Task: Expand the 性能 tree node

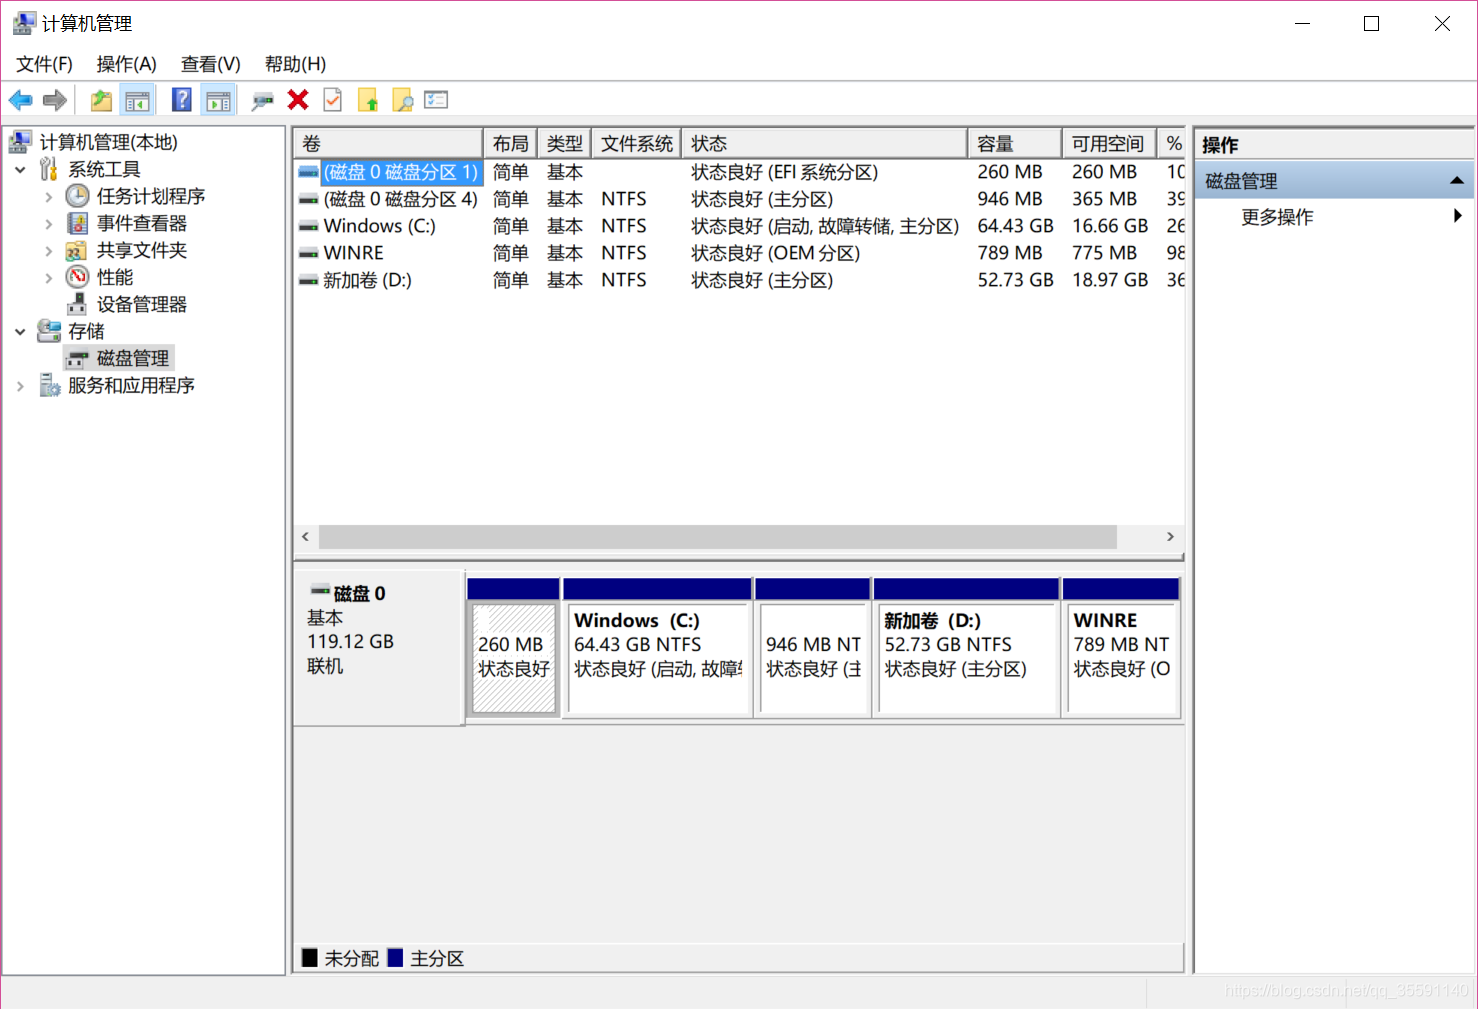Action: 48,278
